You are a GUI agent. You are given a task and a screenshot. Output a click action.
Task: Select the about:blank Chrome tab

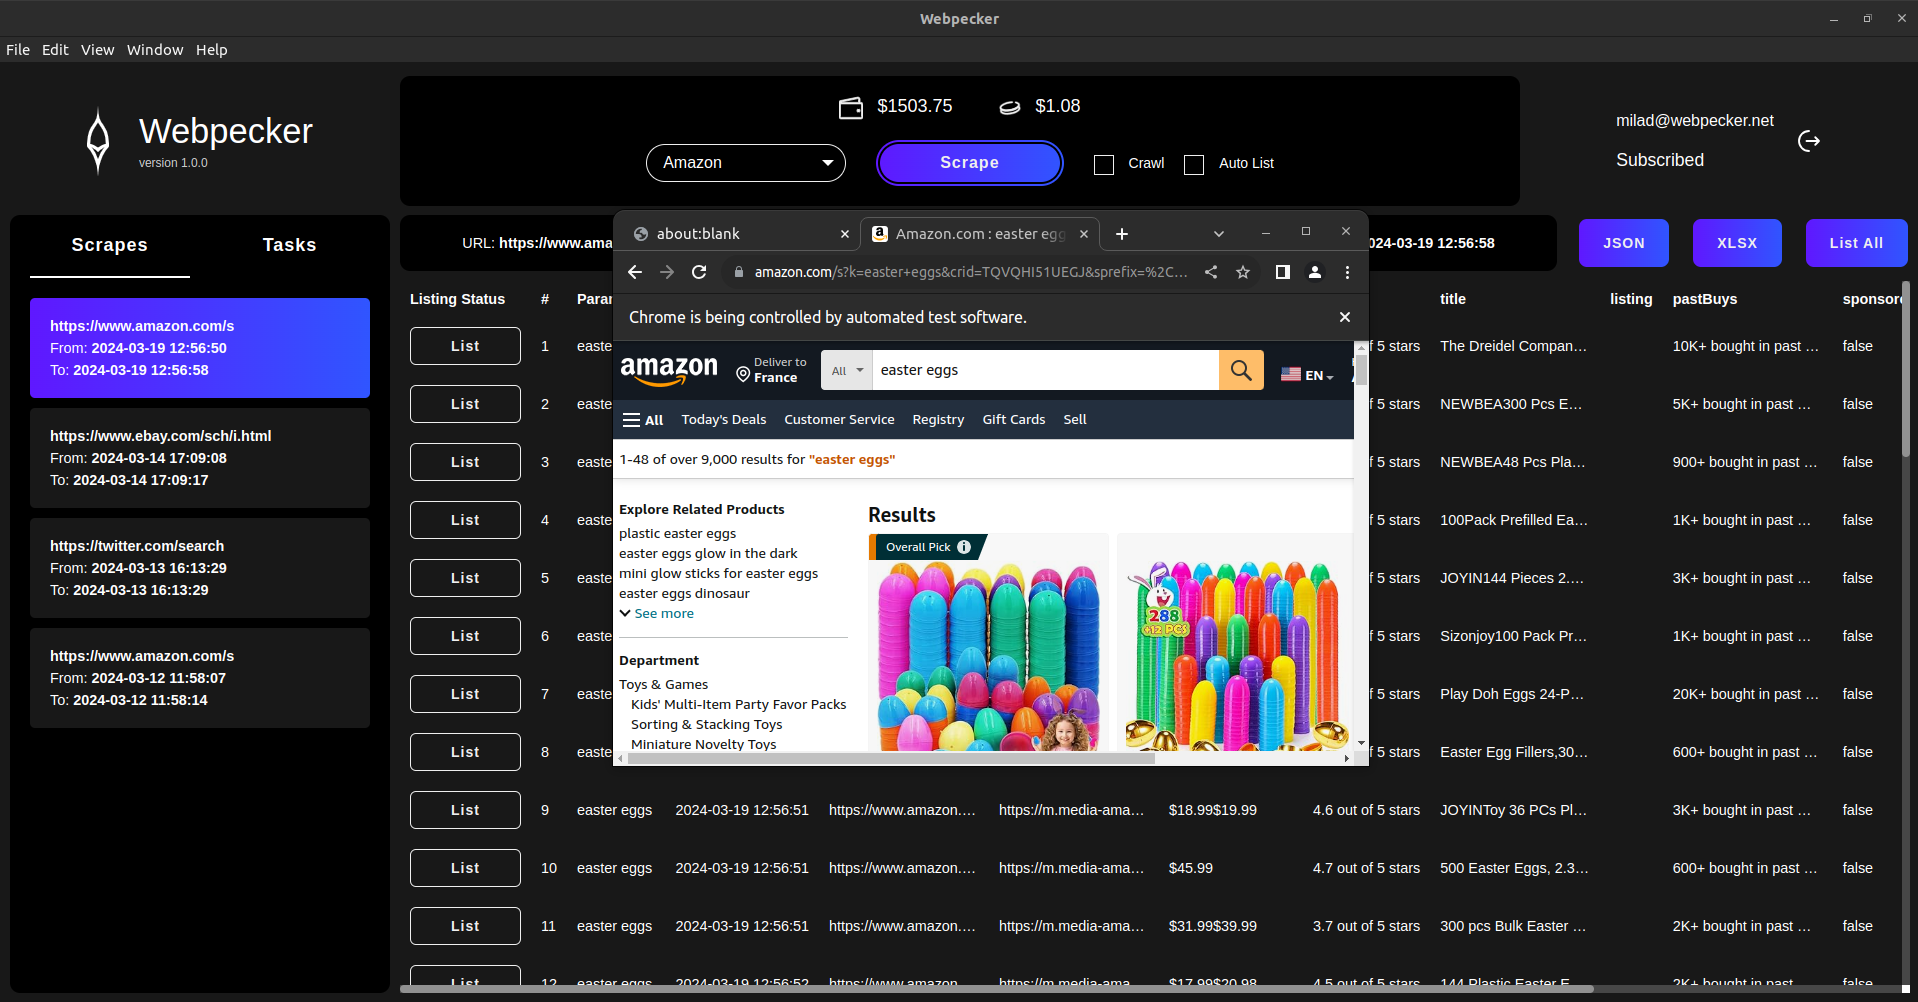click(740, 234)
